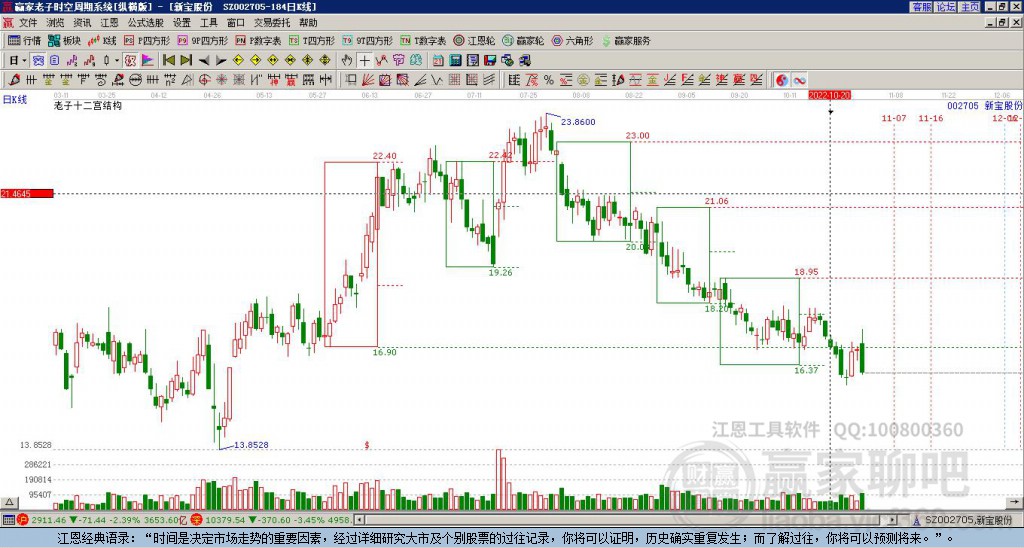
Task: Click the 论坛 button in title bar
Action: (946, 7)
